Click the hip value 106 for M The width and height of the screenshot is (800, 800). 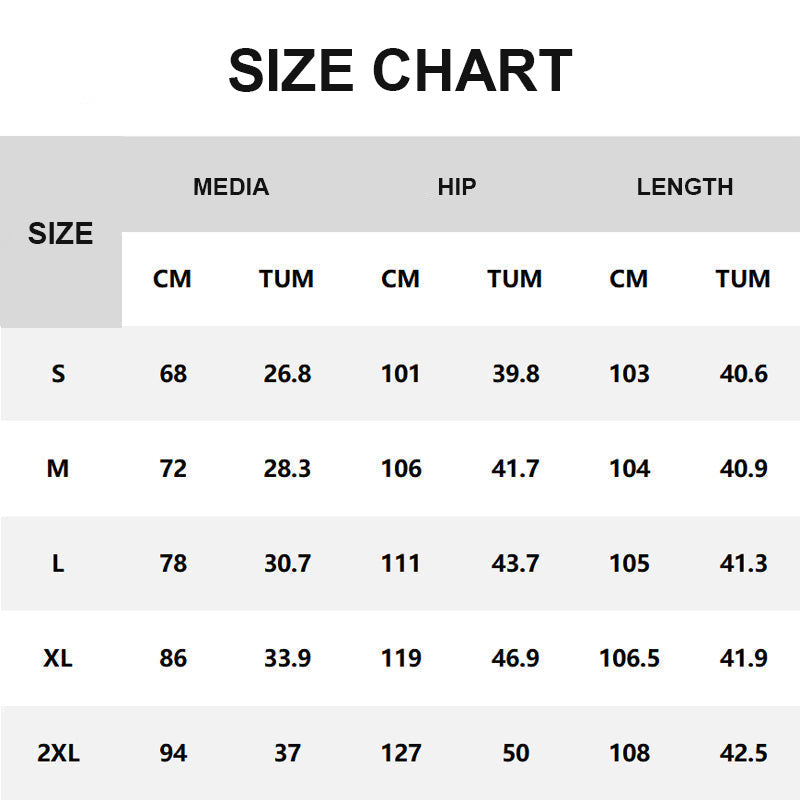pos(401,468)
